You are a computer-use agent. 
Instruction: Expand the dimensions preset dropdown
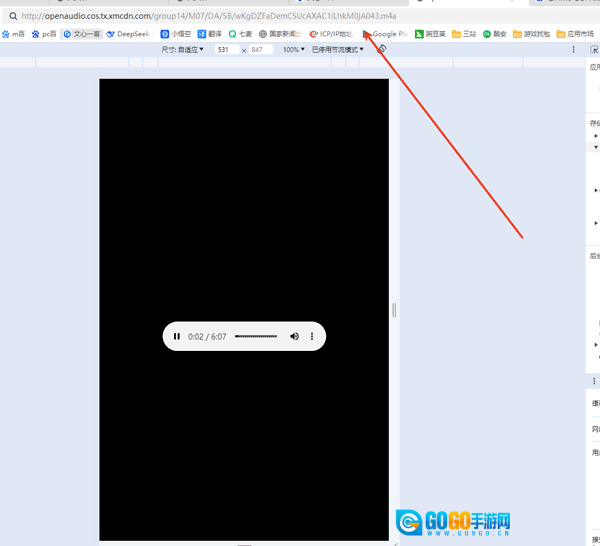[182, 49]
